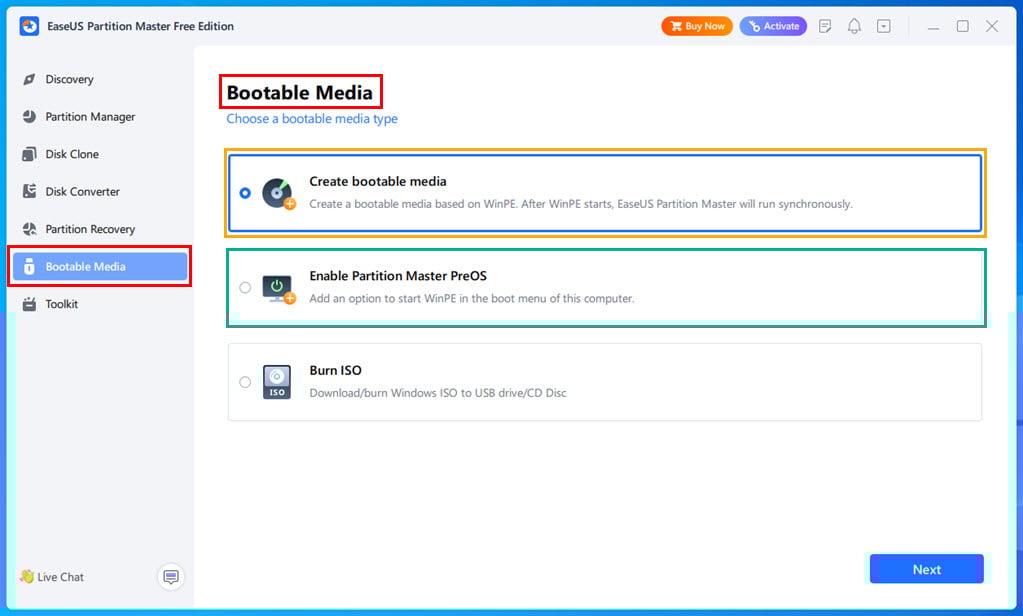This screenshot has width=1023, height=616.
Task: Click 'Download/burn Windows ISO to USB drive/CD Disc' text
Action: pyautogui.click(x=438, y=393)
